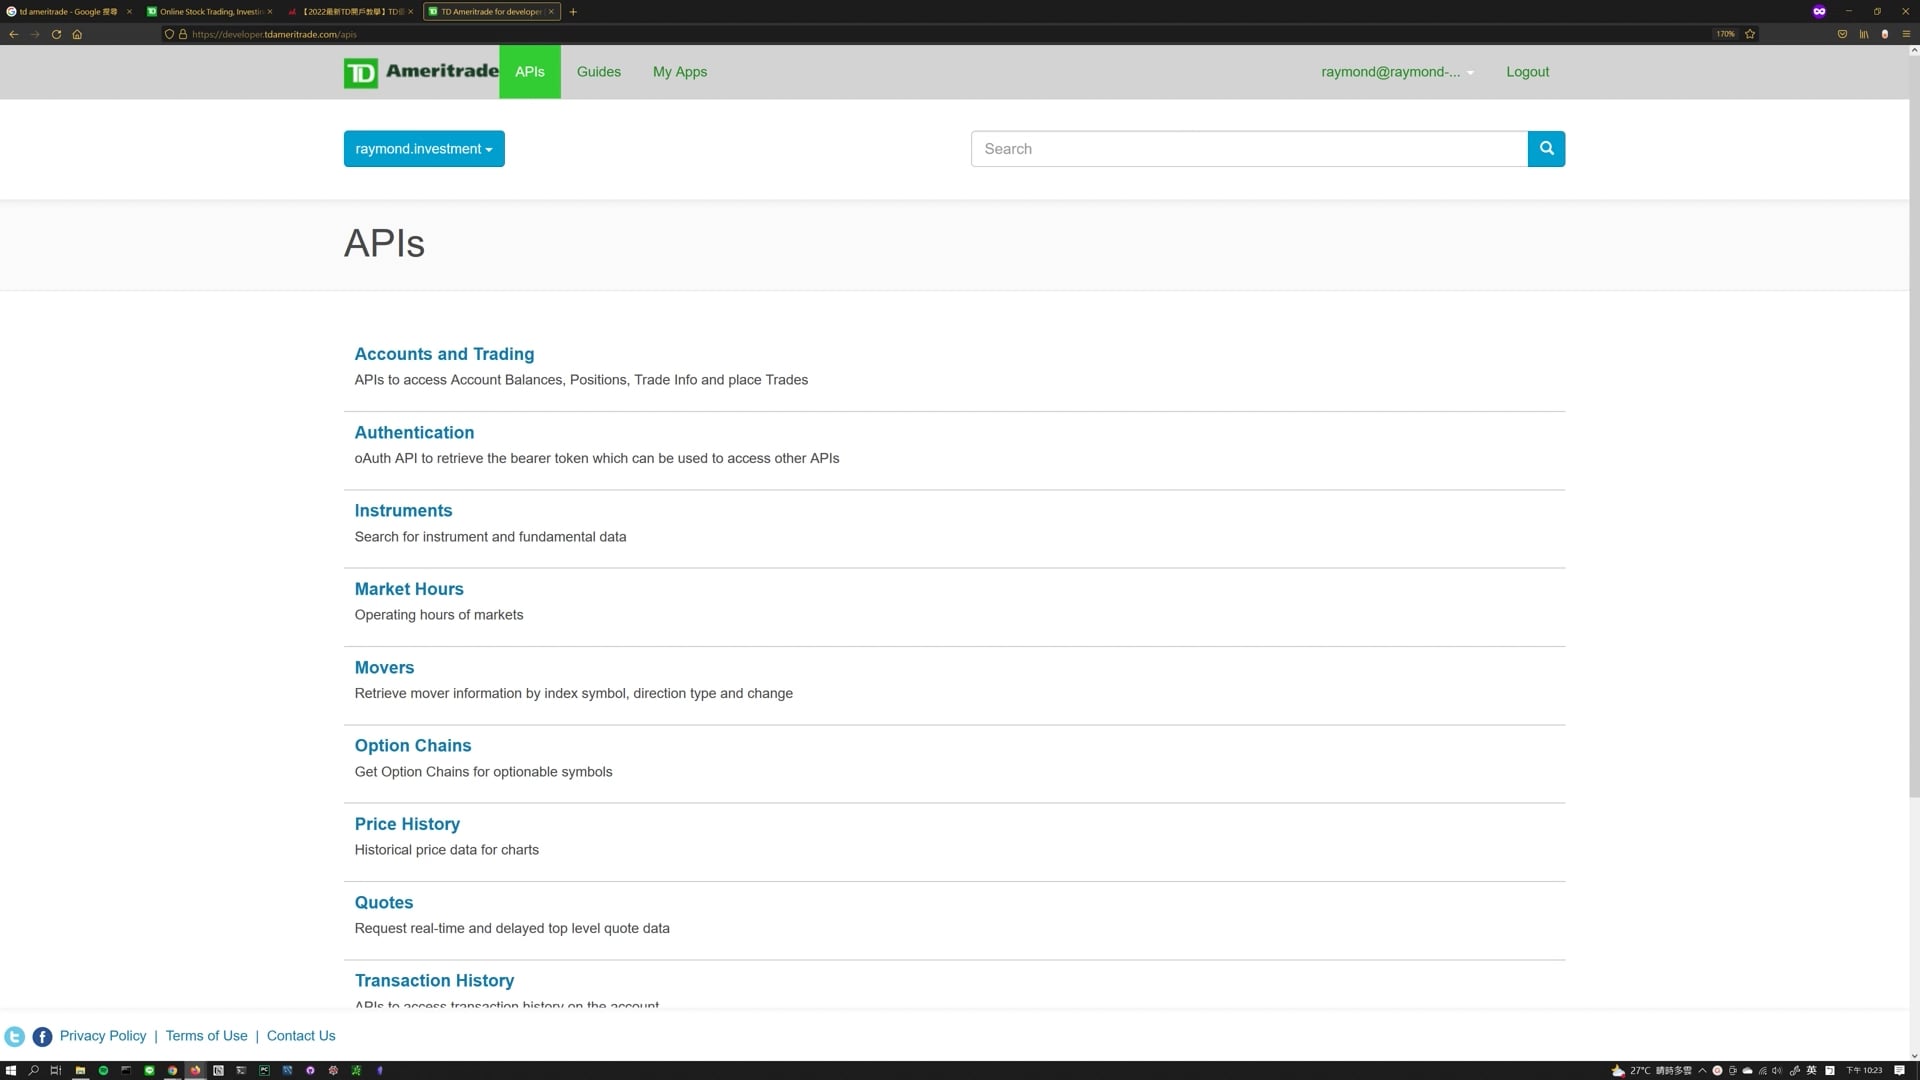Open the Guides menu item
1920x1080 pixels.
598,72
